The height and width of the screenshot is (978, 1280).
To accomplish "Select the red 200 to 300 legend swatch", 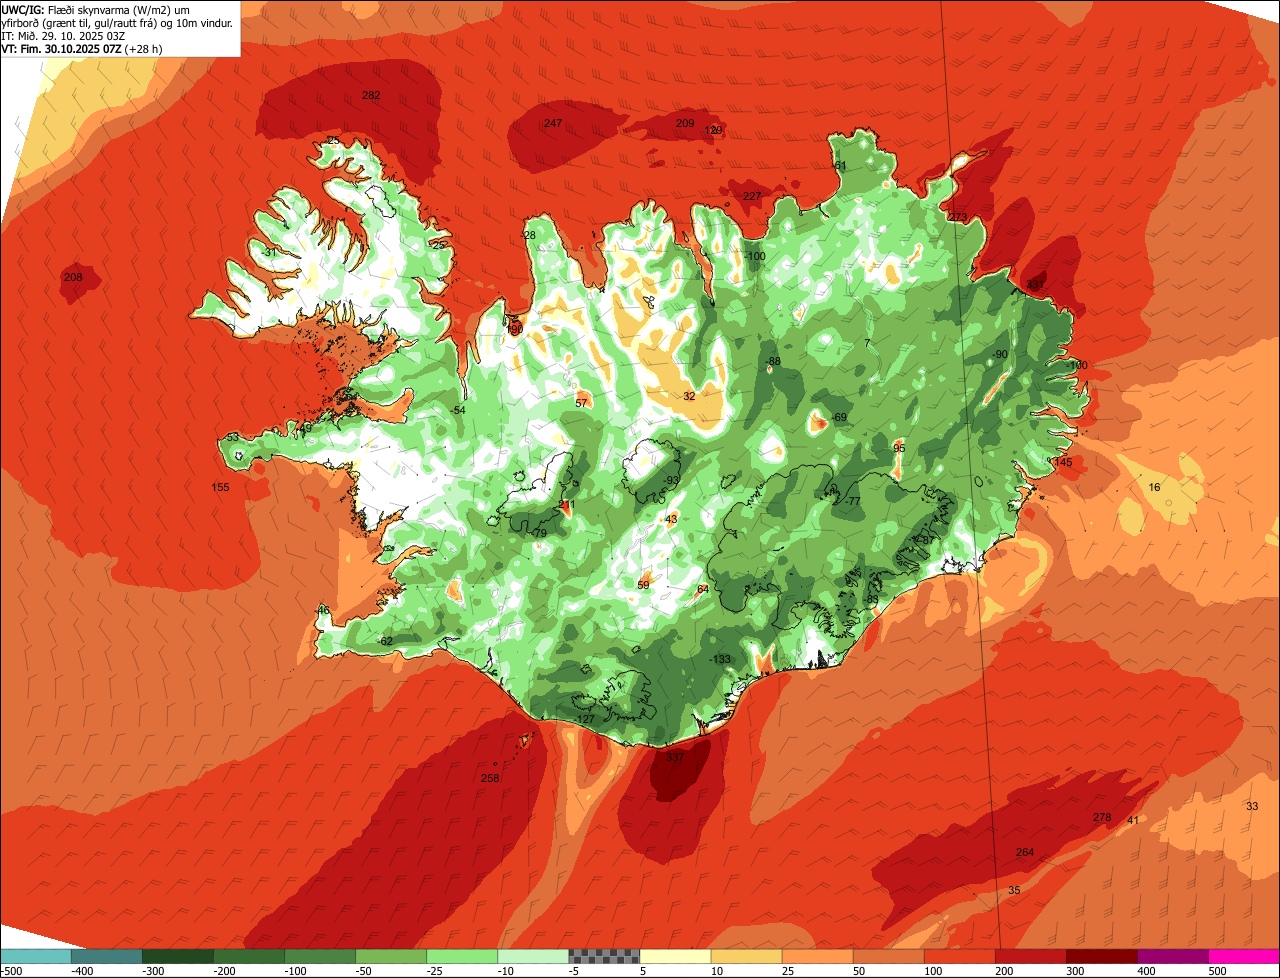I will (1030, 956).
